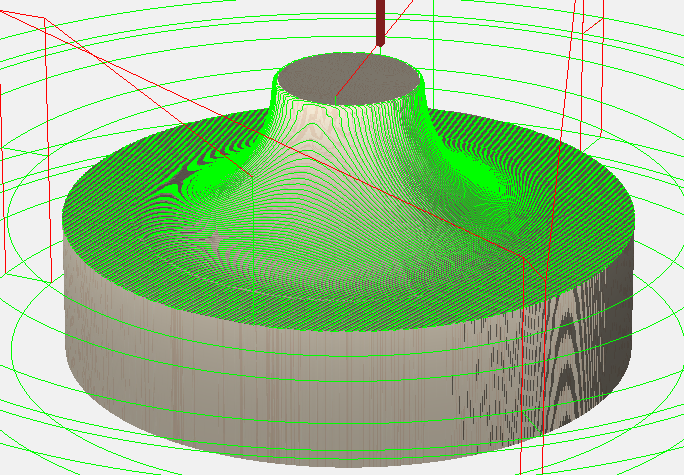This screenshot has width=684, height=475.
Task: Select the flat circular top of the part
Action: coord(349,79)
